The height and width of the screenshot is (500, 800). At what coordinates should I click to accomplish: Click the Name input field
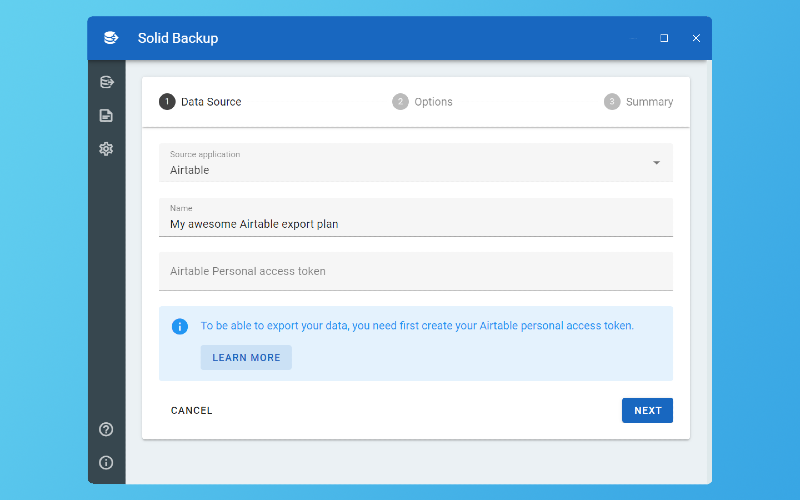pyautogui.click(x=416, y=217)
